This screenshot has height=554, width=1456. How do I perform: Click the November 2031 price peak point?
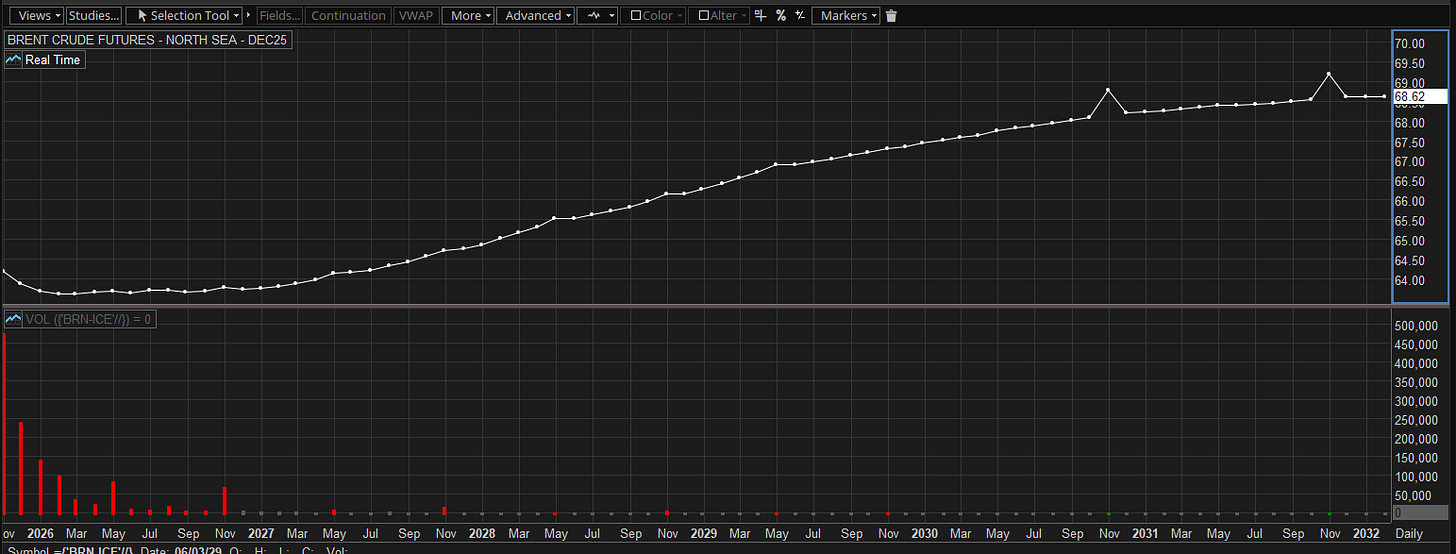1329,74
